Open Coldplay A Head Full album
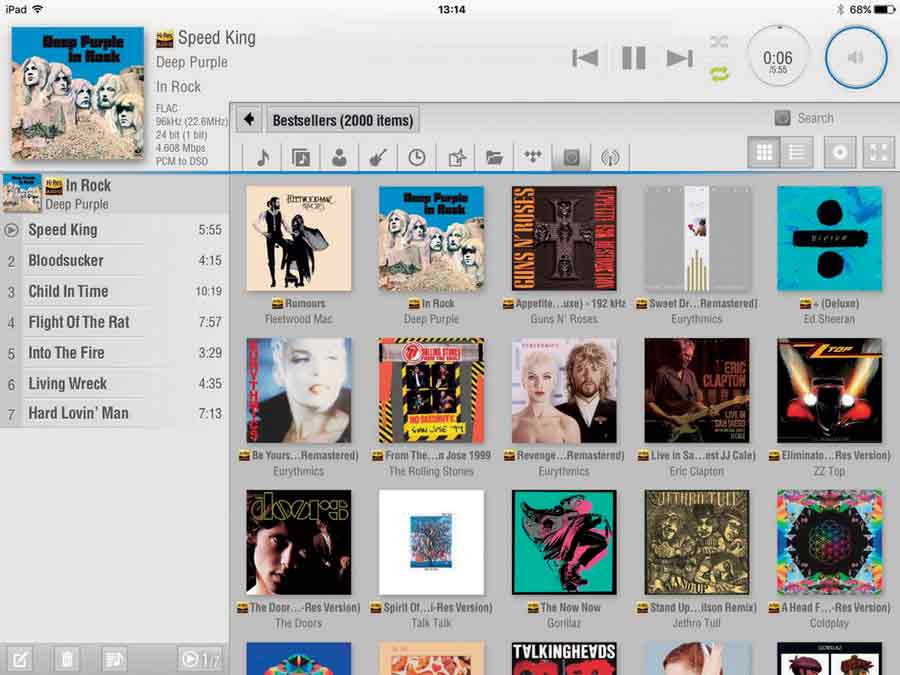Image resolution: width=900 pixels, height=675 pixels. click(x=829, y=542)
